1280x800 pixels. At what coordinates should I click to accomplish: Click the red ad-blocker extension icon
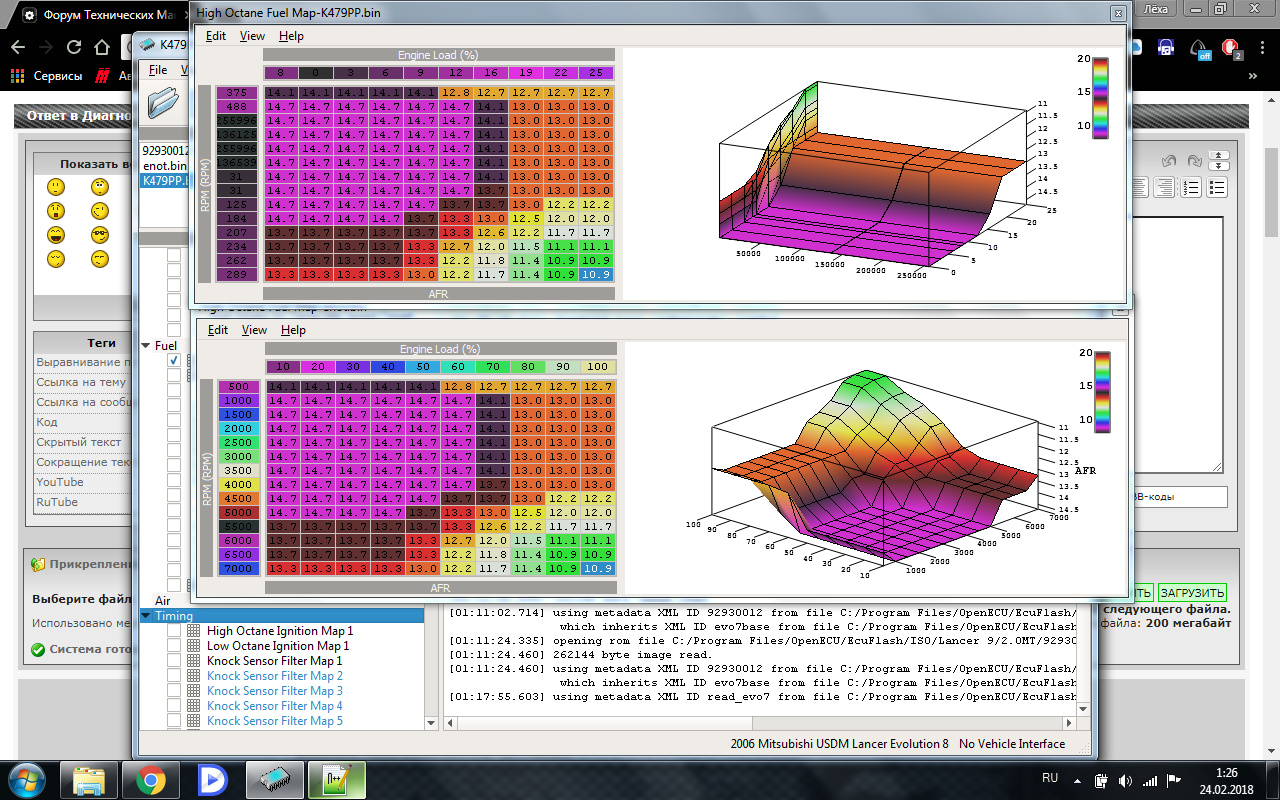pyautogui.click(x=1231, y=47)
